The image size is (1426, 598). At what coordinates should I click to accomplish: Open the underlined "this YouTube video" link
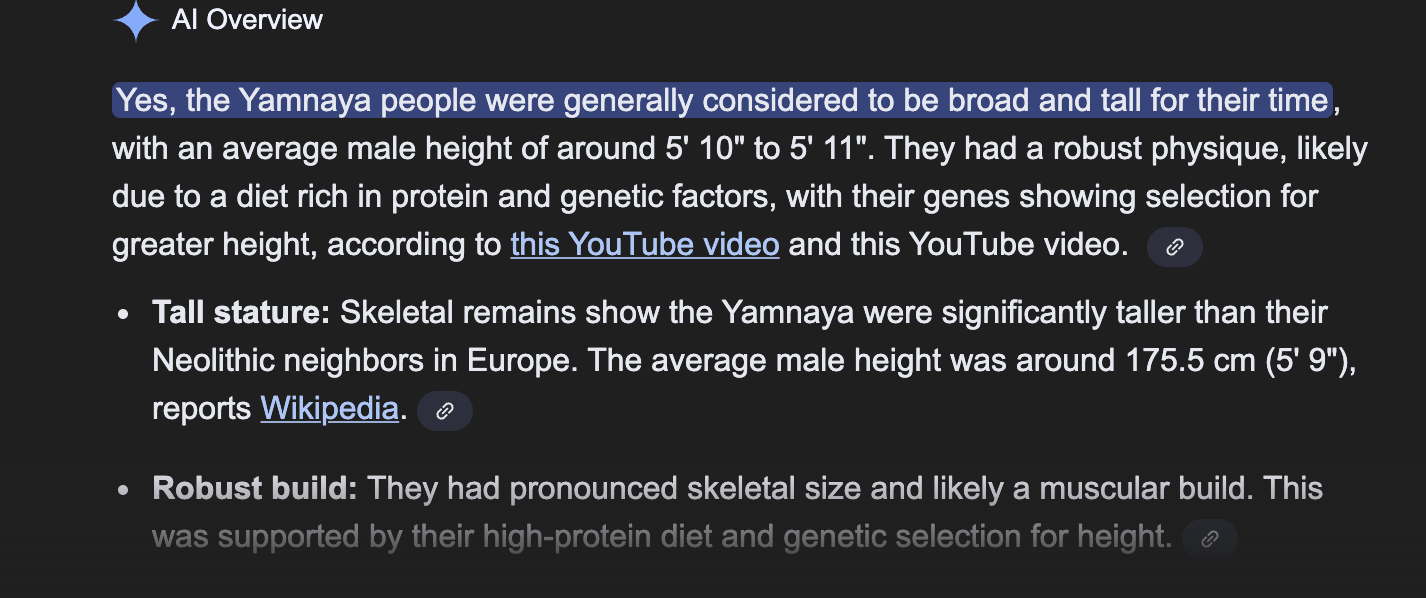[x=644, y=244]
